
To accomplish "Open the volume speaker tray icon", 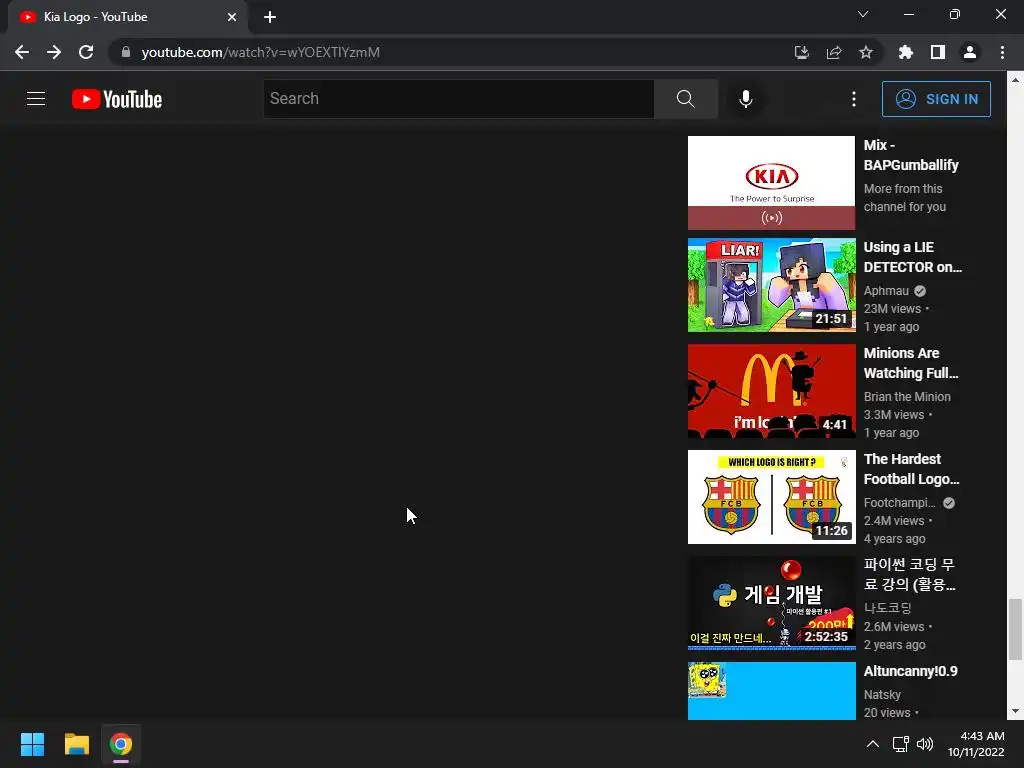I will point(925,744).
